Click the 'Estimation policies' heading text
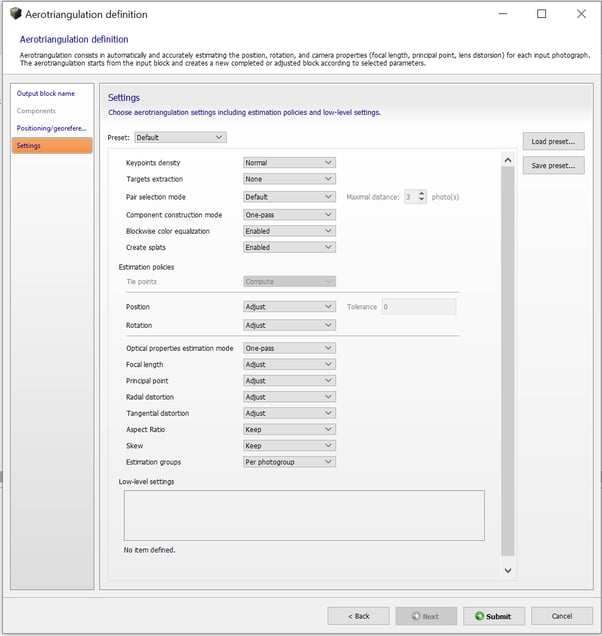 (x=146, y=267)
